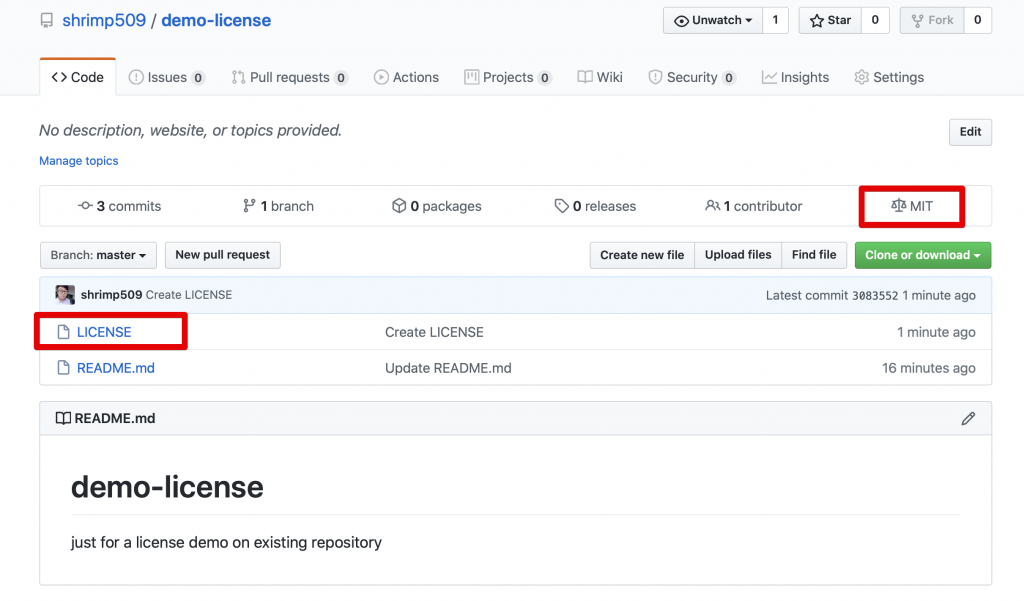Click New pull request button
The height and width of the screenshot is (601, 1024).
[x=223, y=255]
